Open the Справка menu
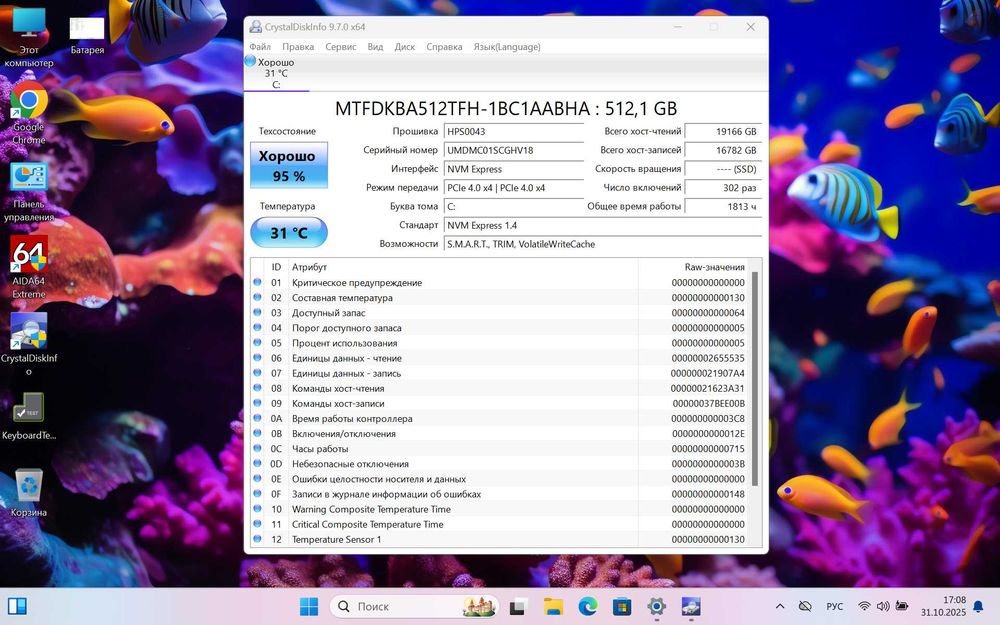The width and height of the screenshot is (1000, 625). (x=444, y=47)
